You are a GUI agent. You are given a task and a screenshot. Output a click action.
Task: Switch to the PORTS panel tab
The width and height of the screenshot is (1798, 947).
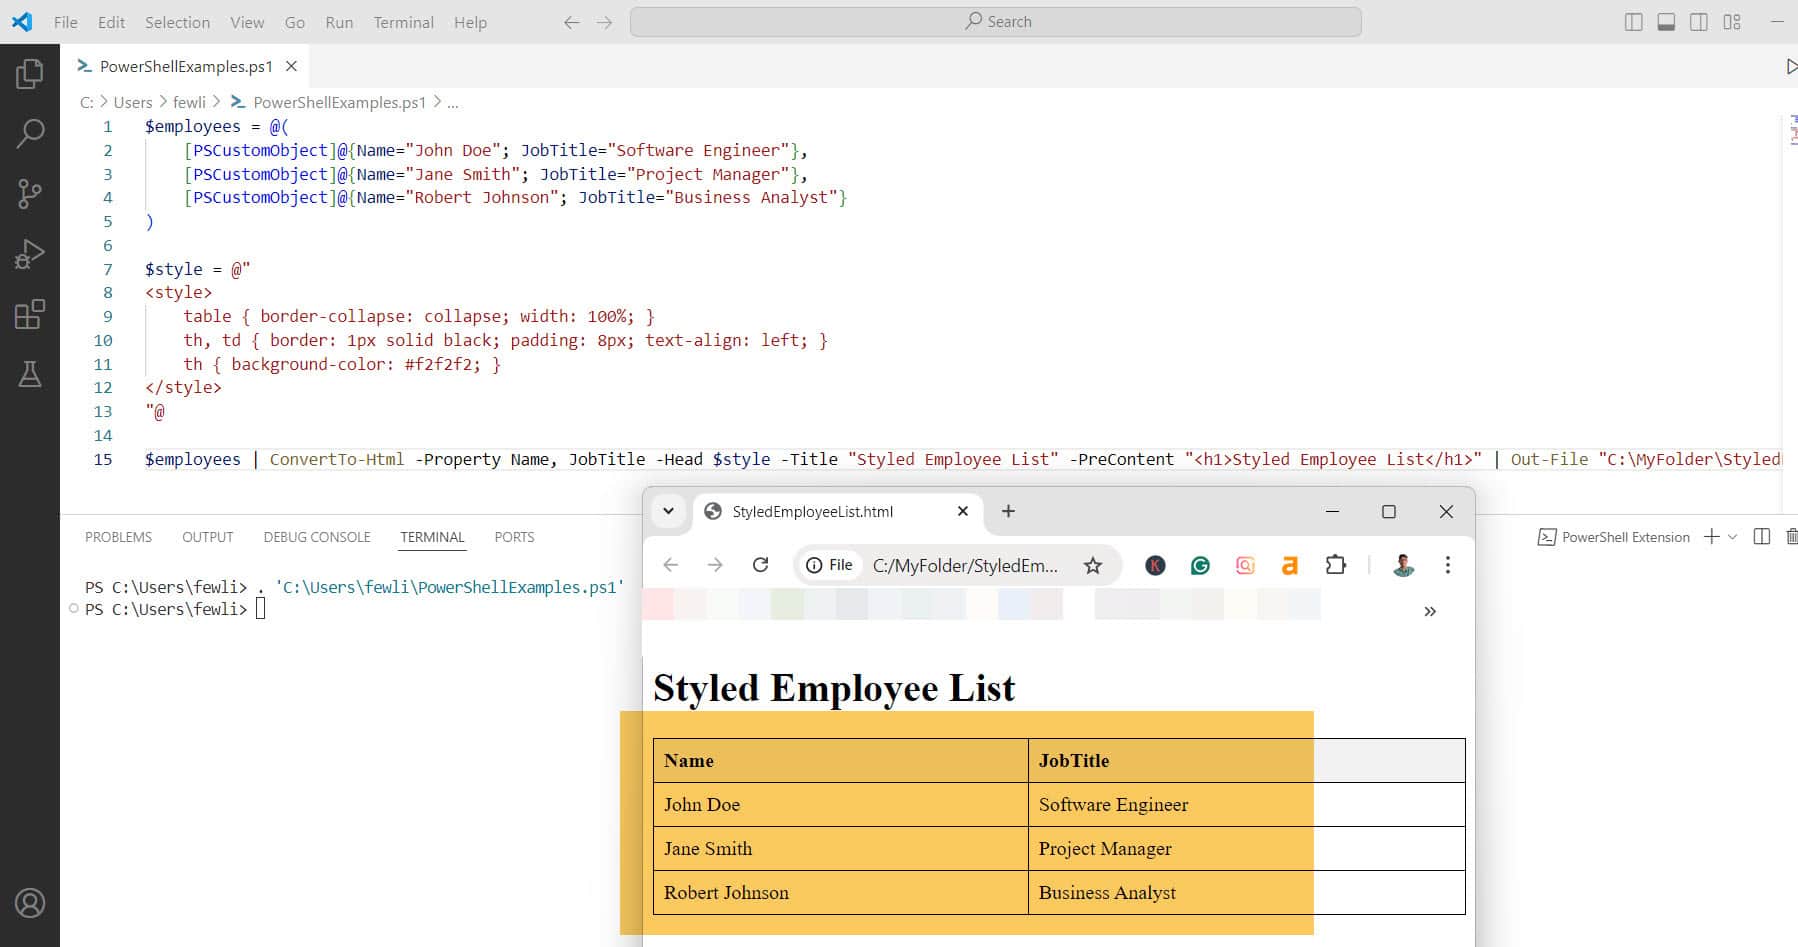(x=514, y=537)
